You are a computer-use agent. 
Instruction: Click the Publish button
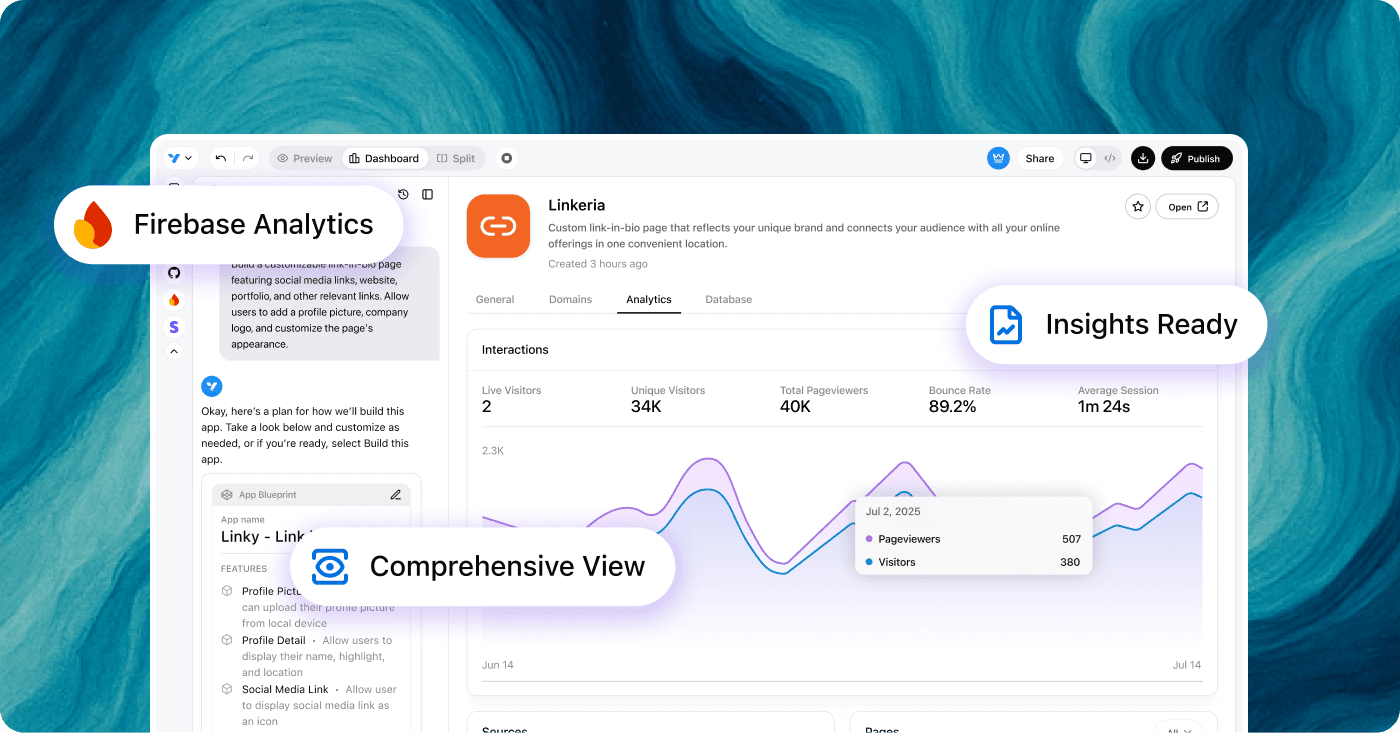click(1196, 158)
